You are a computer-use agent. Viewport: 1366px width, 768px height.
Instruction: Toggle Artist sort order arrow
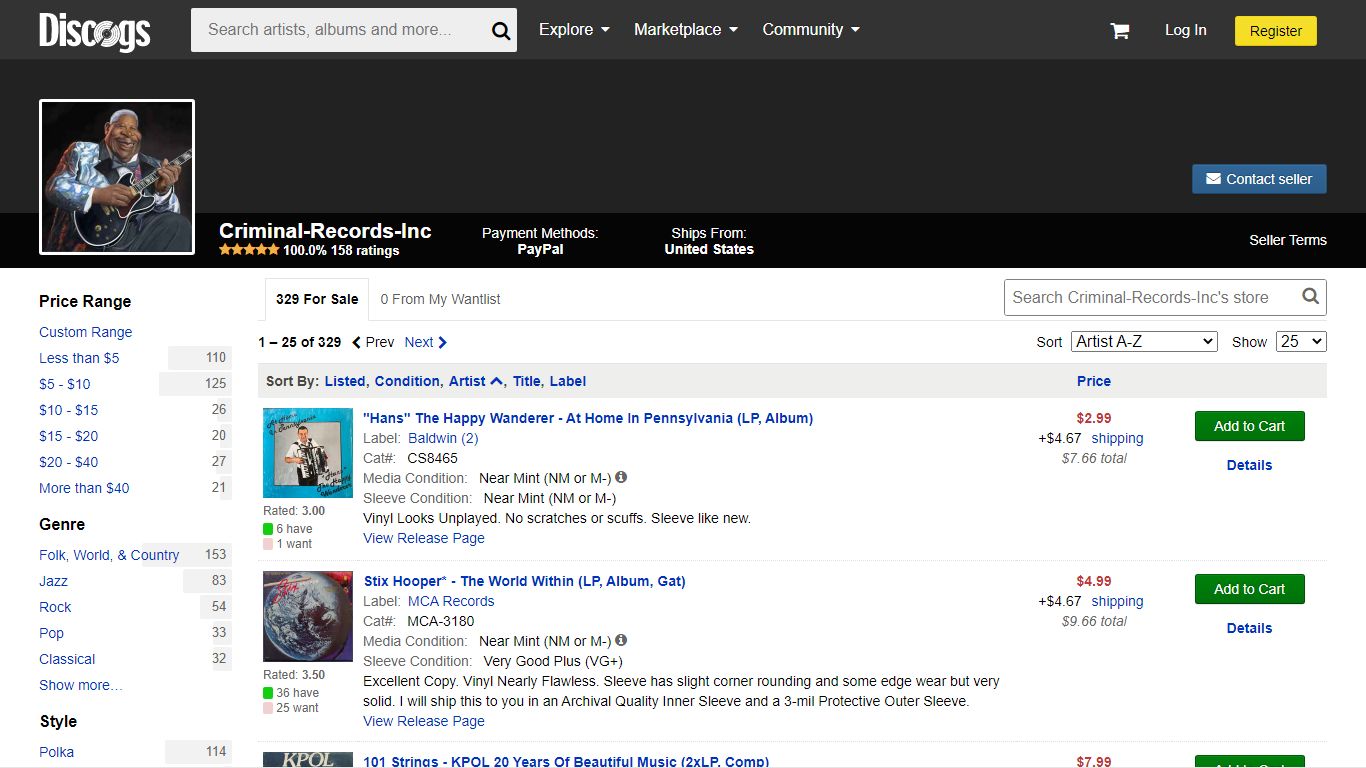coord(497,381)
